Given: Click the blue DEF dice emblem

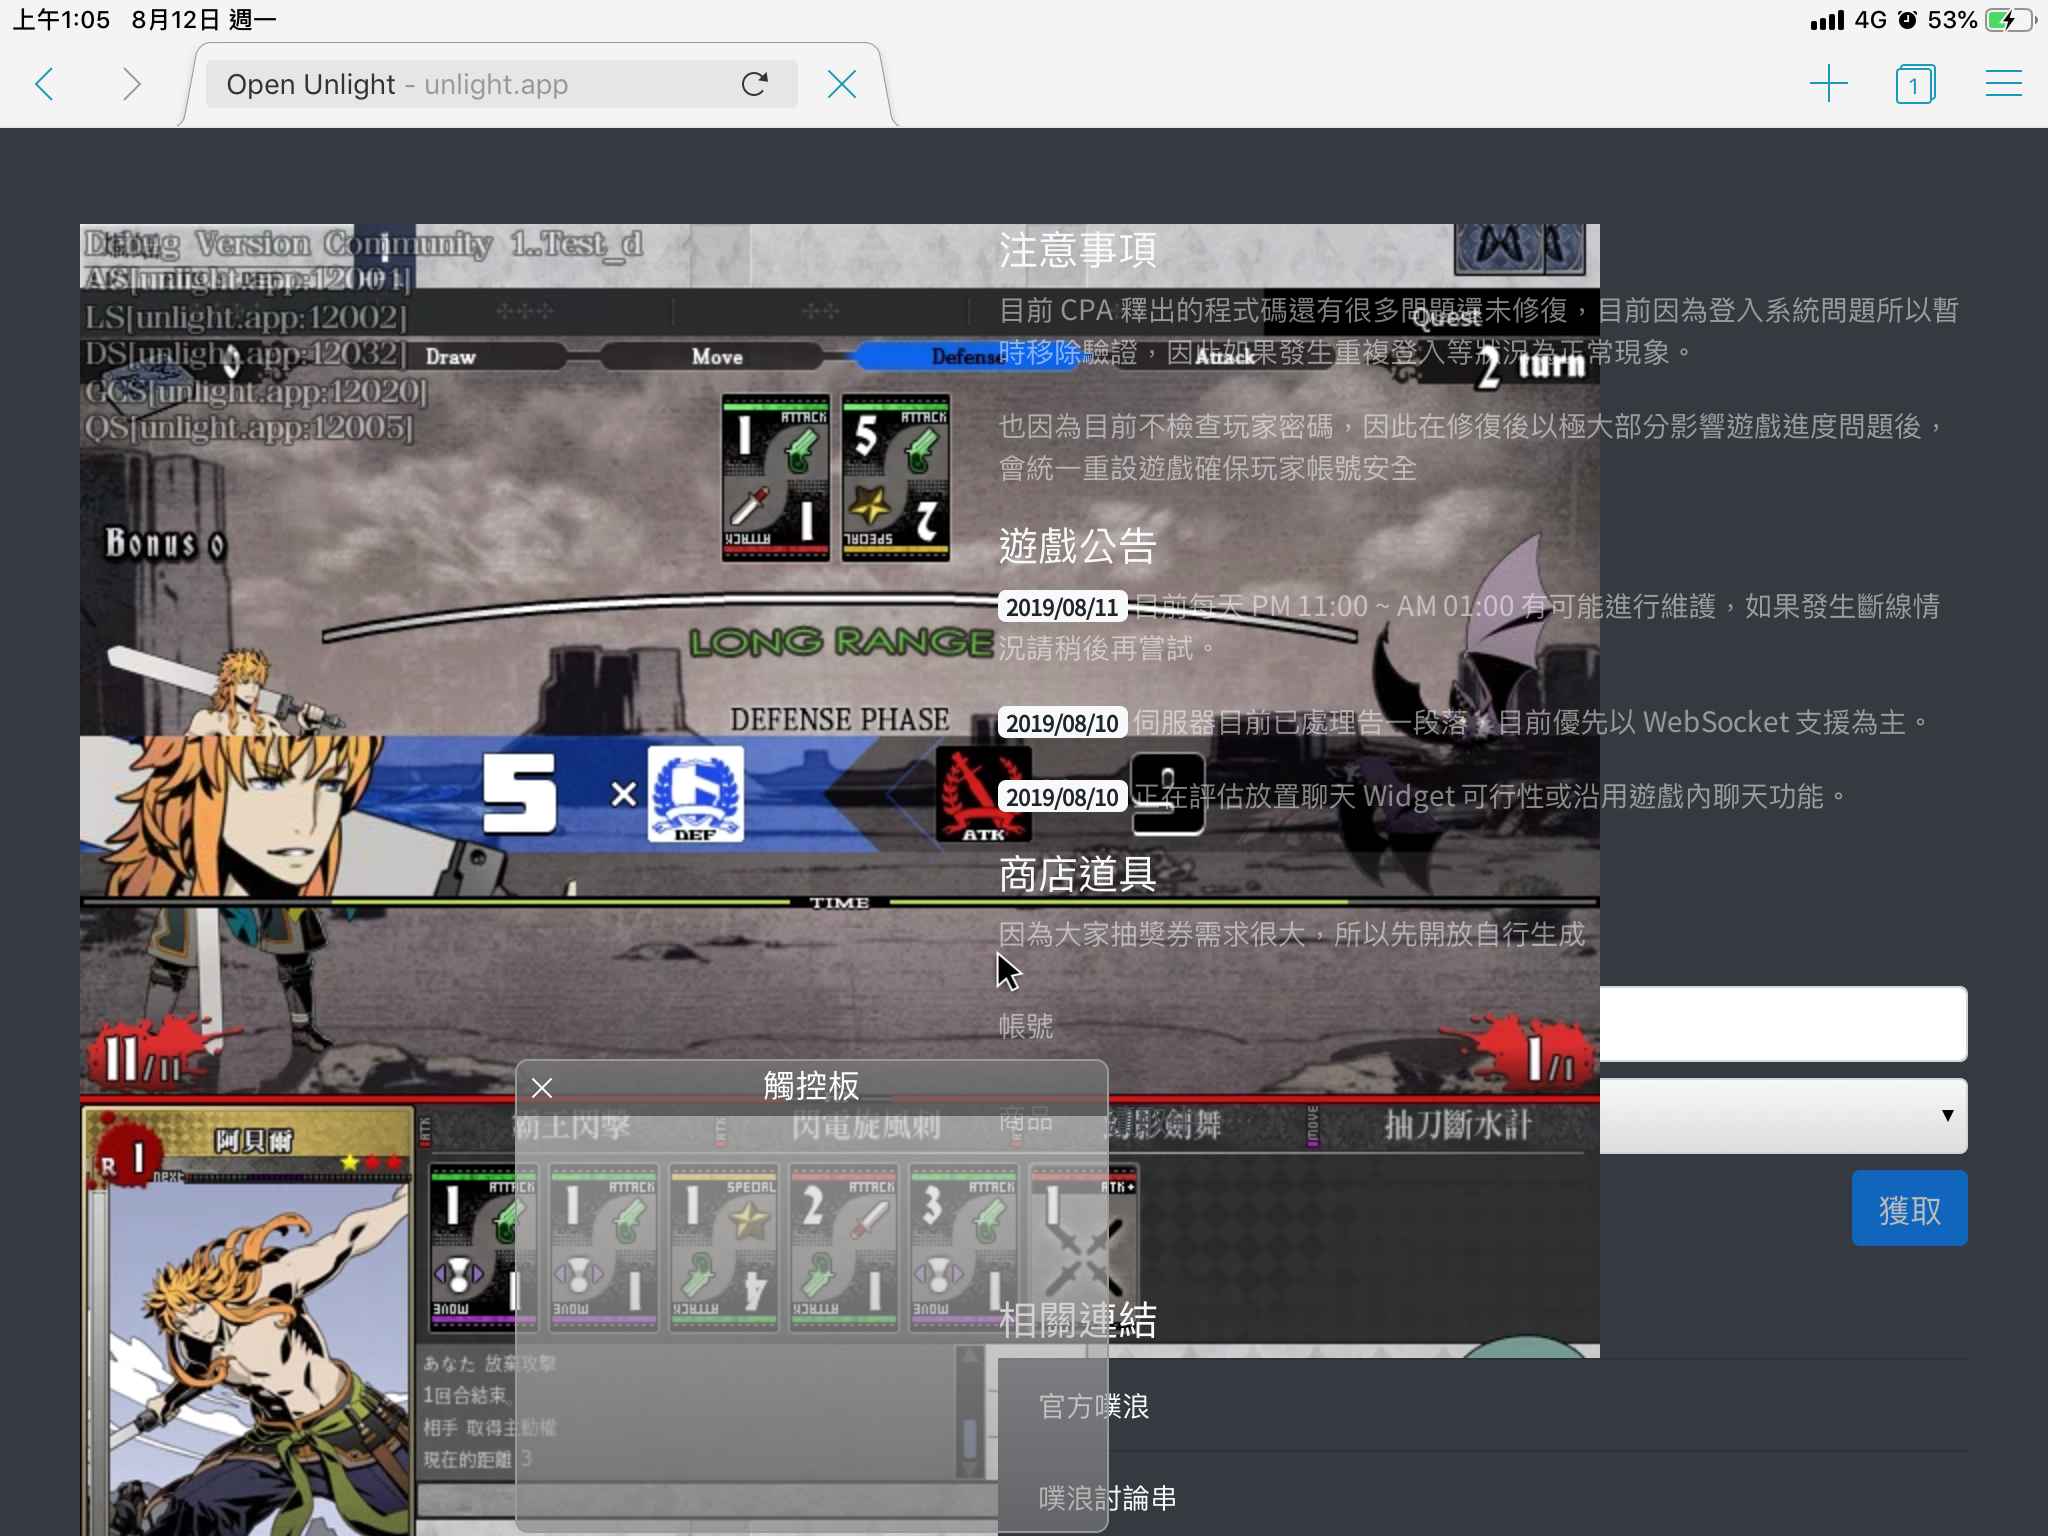Looking at the screenshot, I should pyautogui.click(x=695, y=794).
